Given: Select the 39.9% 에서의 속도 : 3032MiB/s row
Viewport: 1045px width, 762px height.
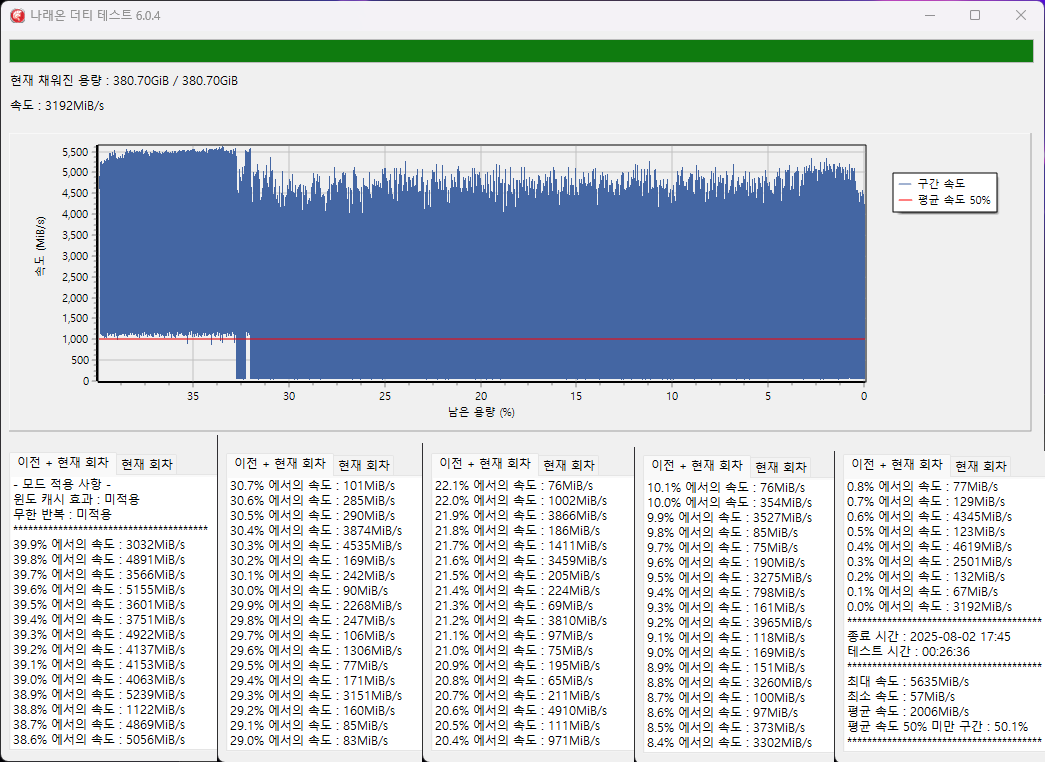Looking at the screenshot, I should point(99,545).
